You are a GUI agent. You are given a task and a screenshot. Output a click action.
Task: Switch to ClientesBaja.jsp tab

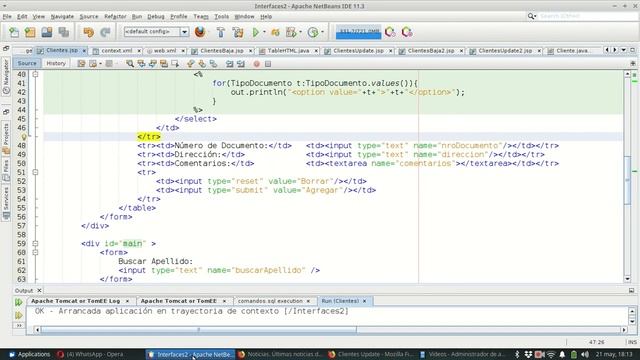coord(222,51)
